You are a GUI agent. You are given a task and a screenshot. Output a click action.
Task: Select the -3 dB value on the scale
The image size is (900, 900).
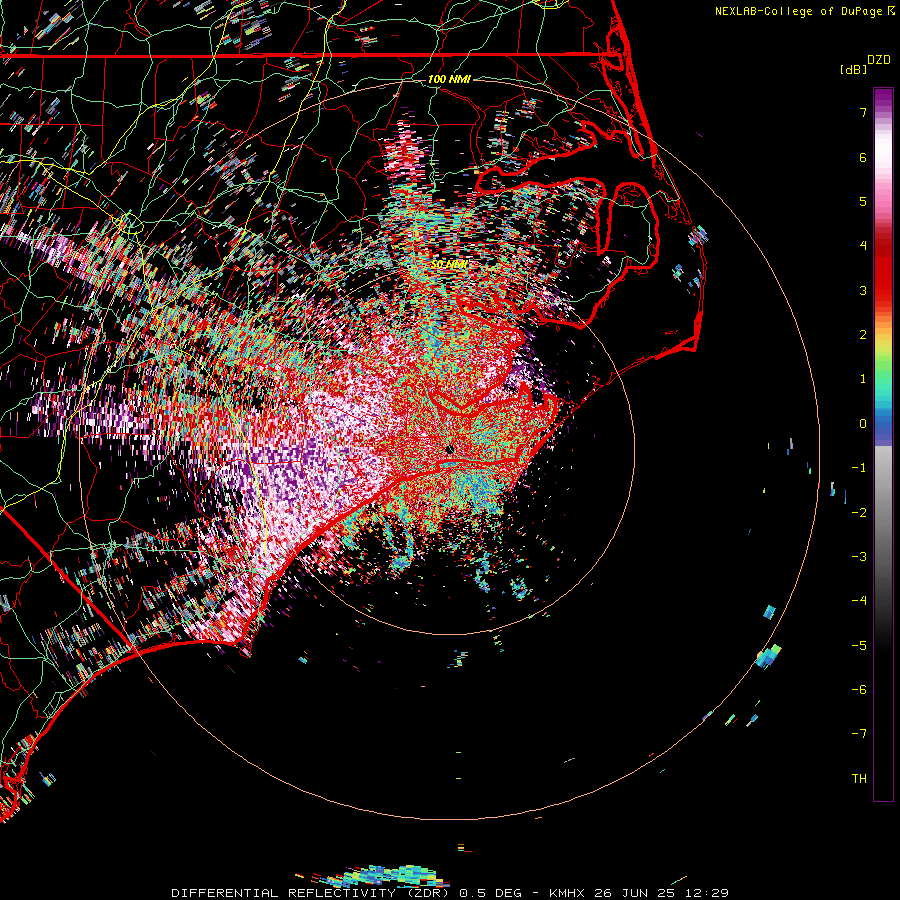[x=859, y=557]
